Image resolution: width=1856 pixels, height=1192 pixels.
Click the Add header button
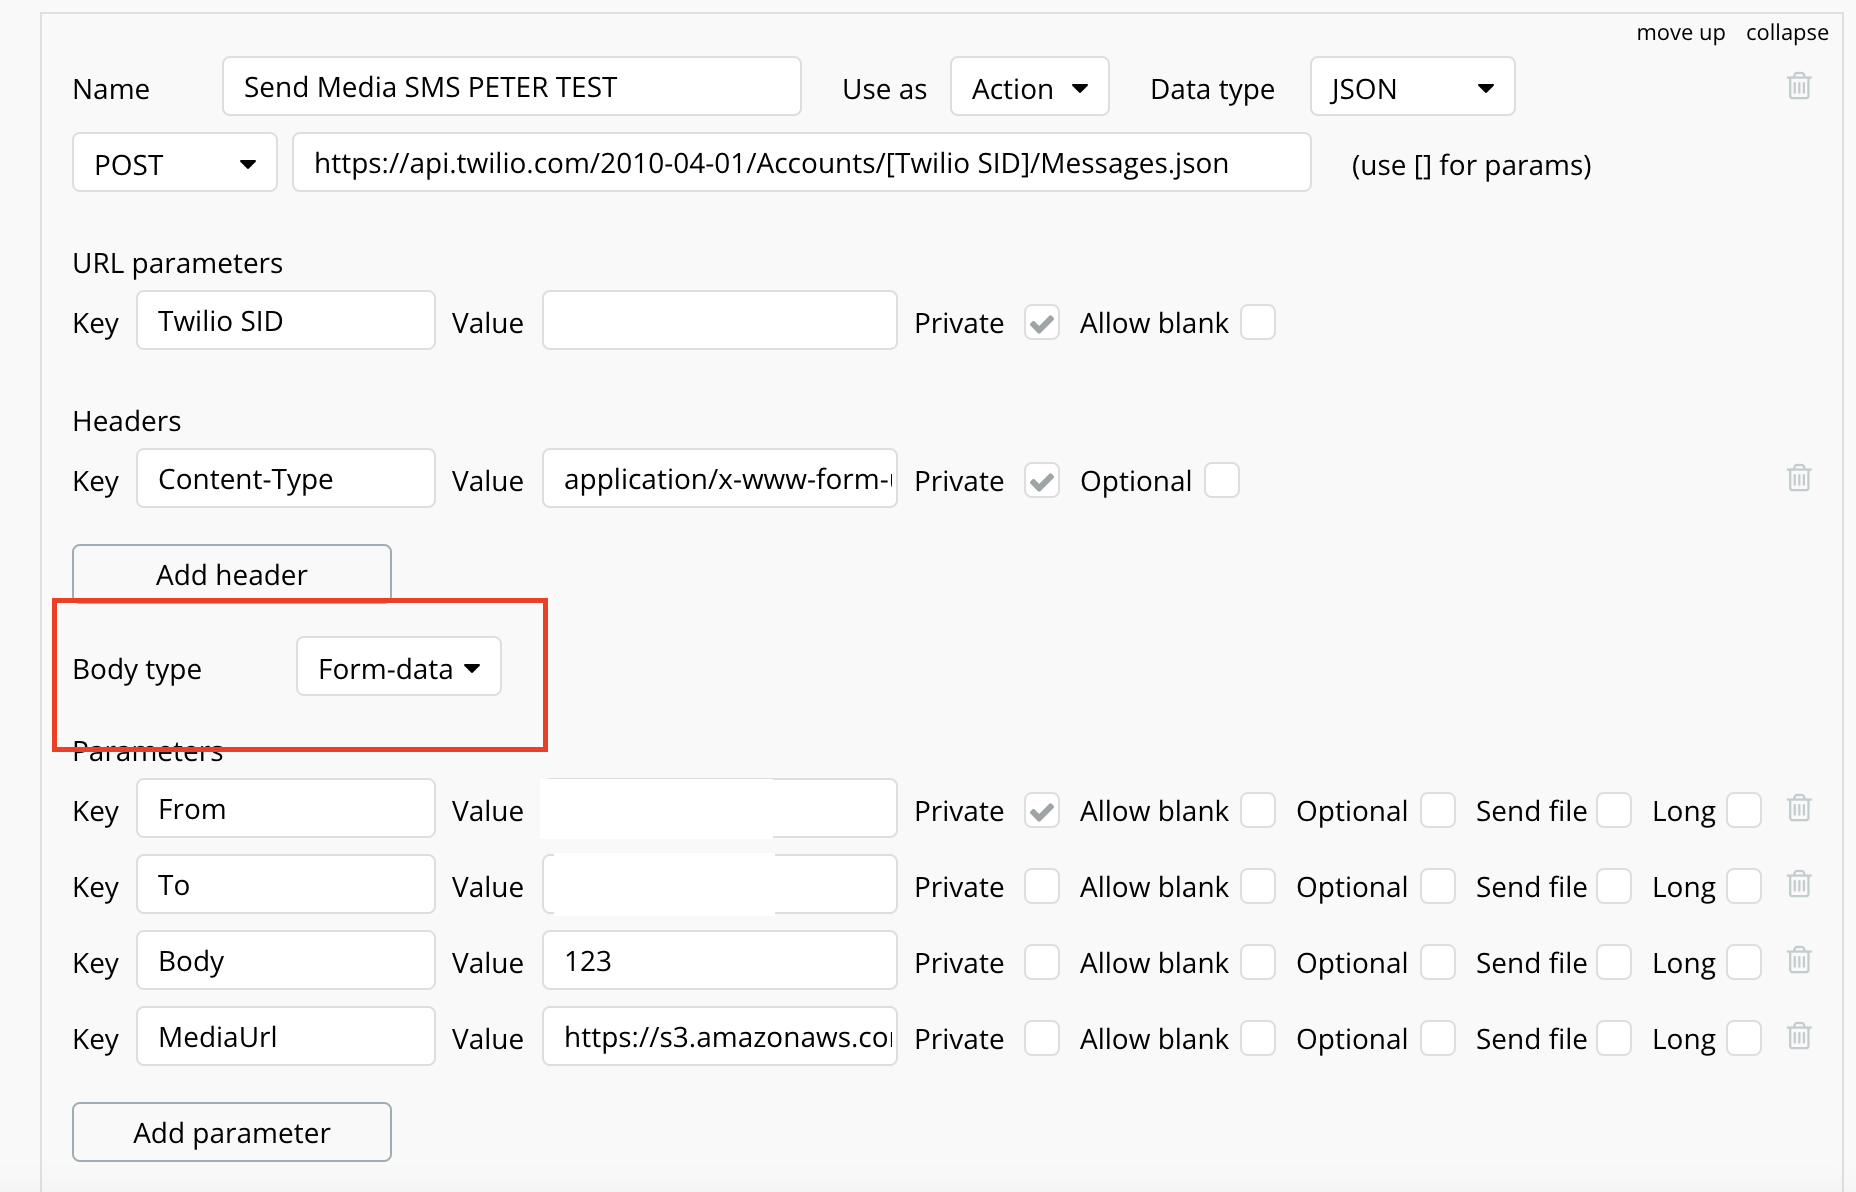click(232, 574)
